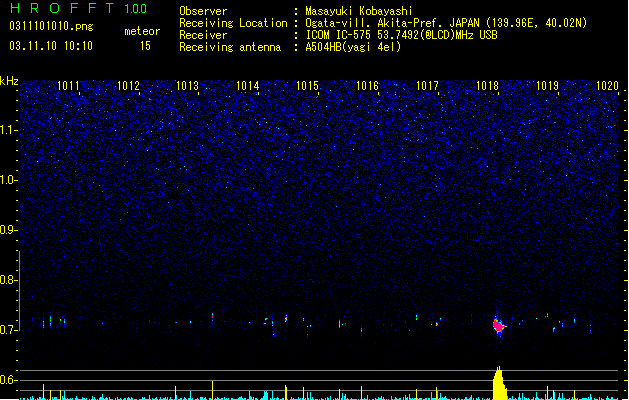Click the 0.9 kHz frequency axis label
Screen dimensions: 629x400
pyautogui.click(x=8, y=230)
